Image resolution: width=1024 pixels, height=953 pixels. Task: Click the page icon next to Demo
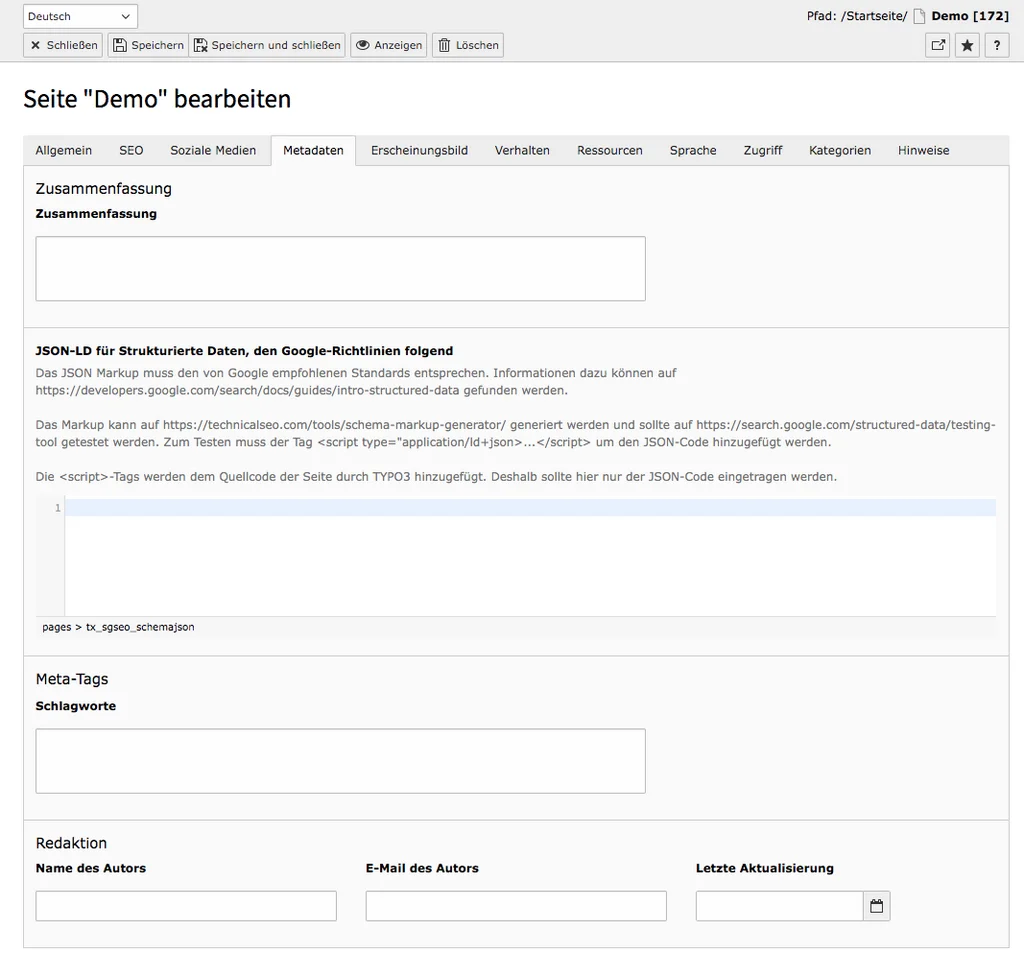919,15
